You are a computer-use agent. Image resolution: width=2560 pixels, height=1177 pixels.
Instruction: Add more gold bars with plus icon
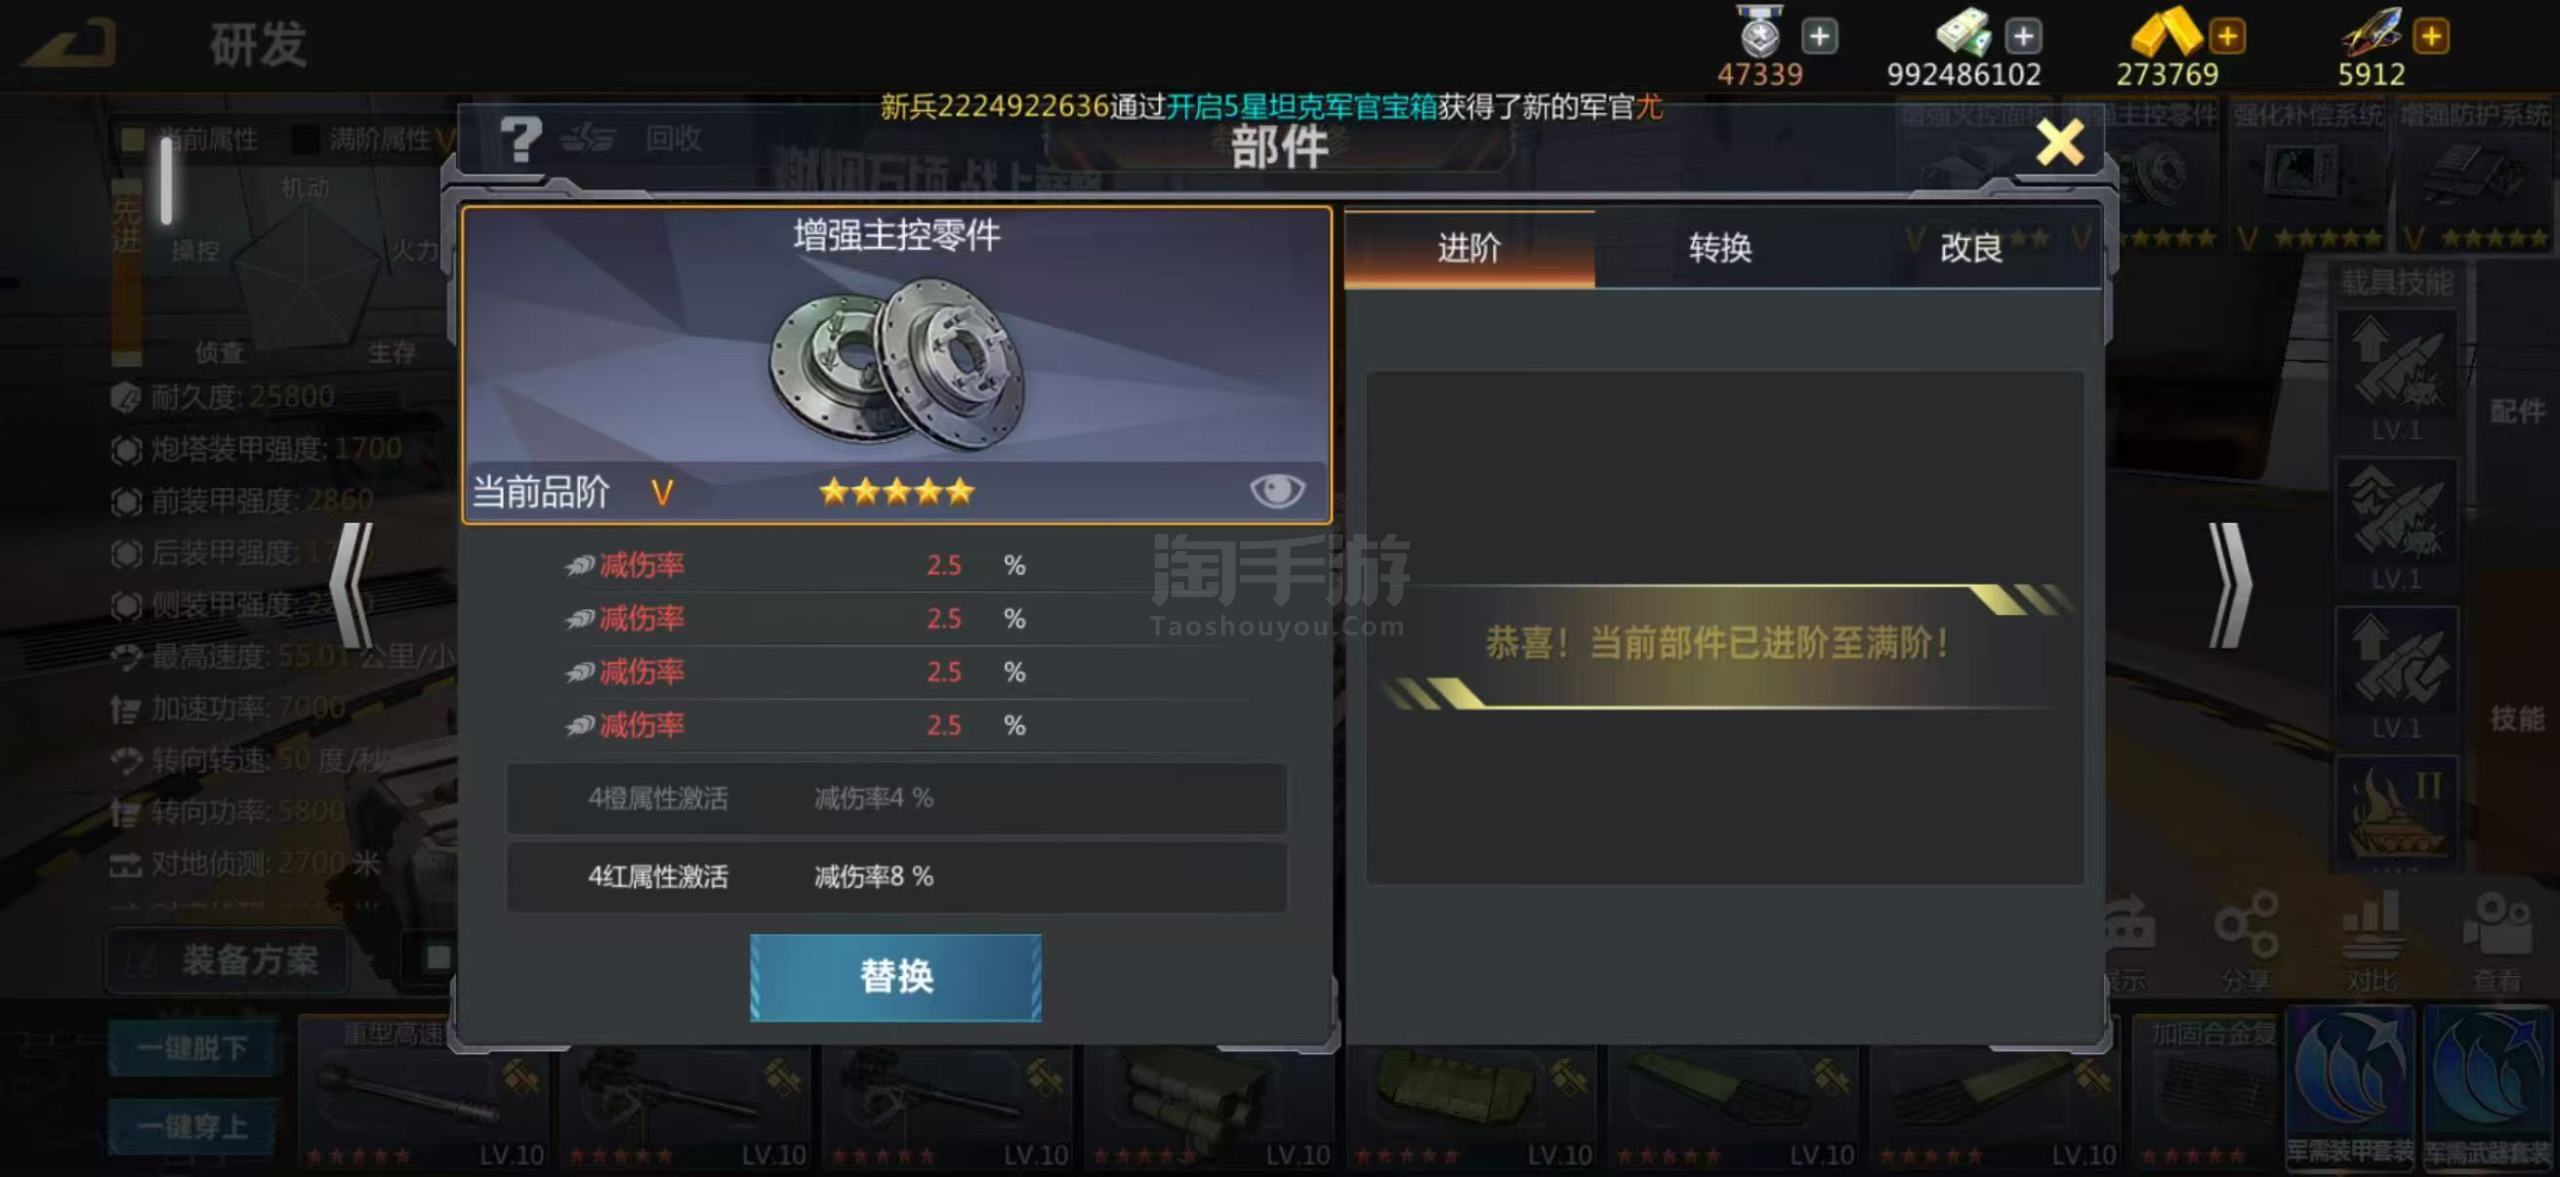[x=2227, y=37]
